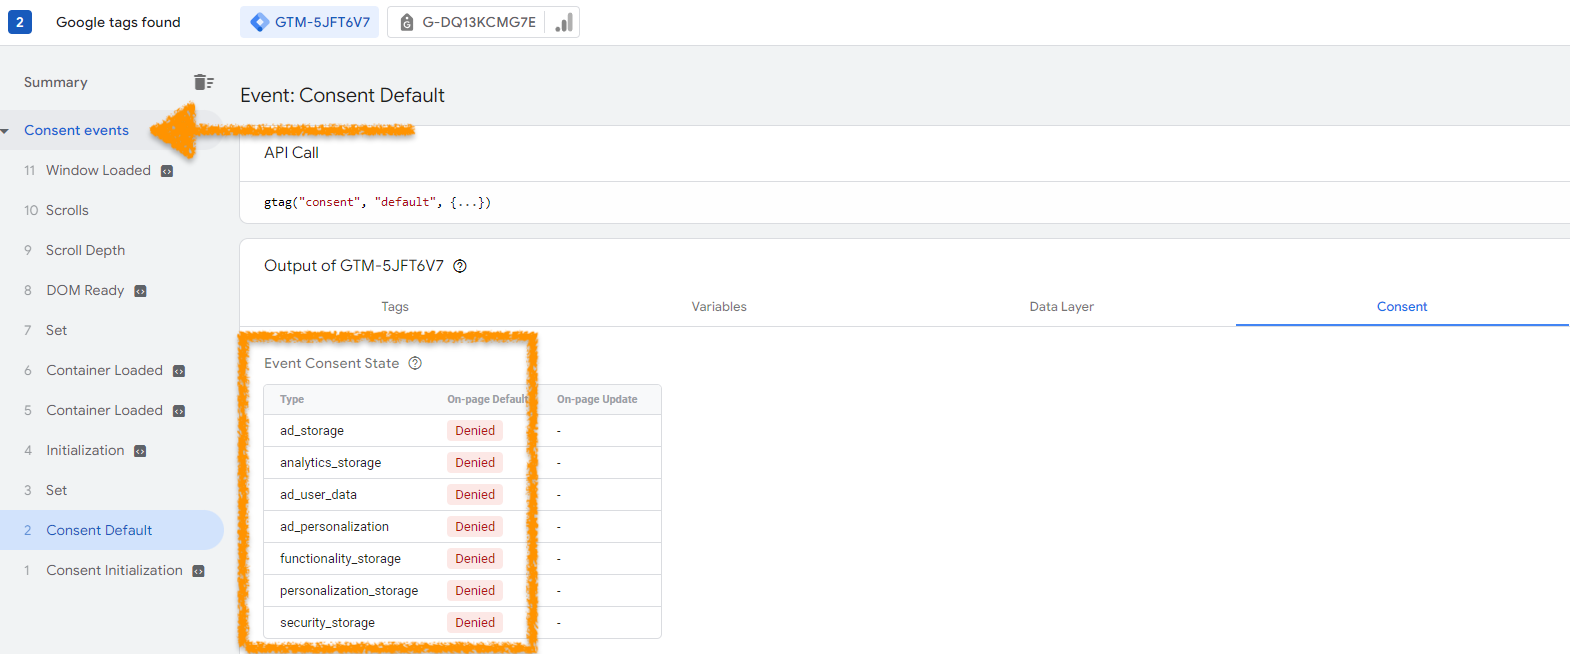The image size is (1570, 654).
Task: Switch to the Tags tab
Action: 395,307
